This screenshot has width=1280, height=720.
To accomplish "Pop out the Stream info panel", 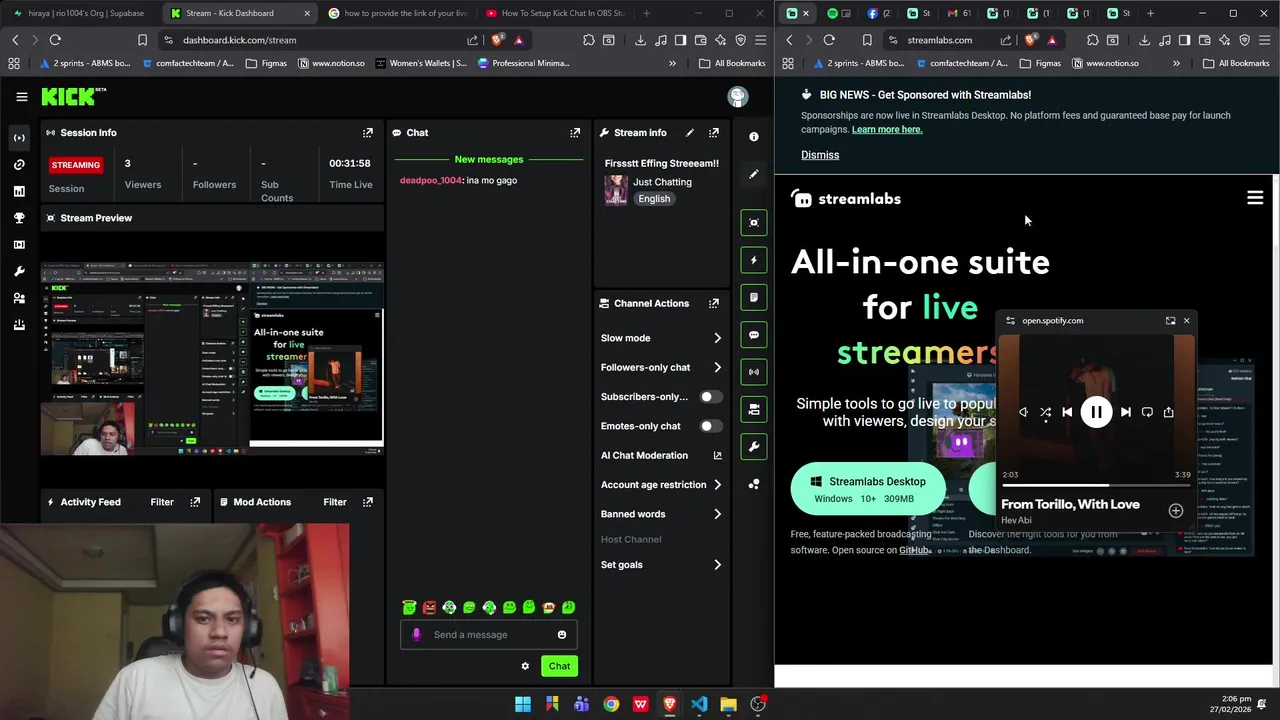I will [x=714, y=132].
